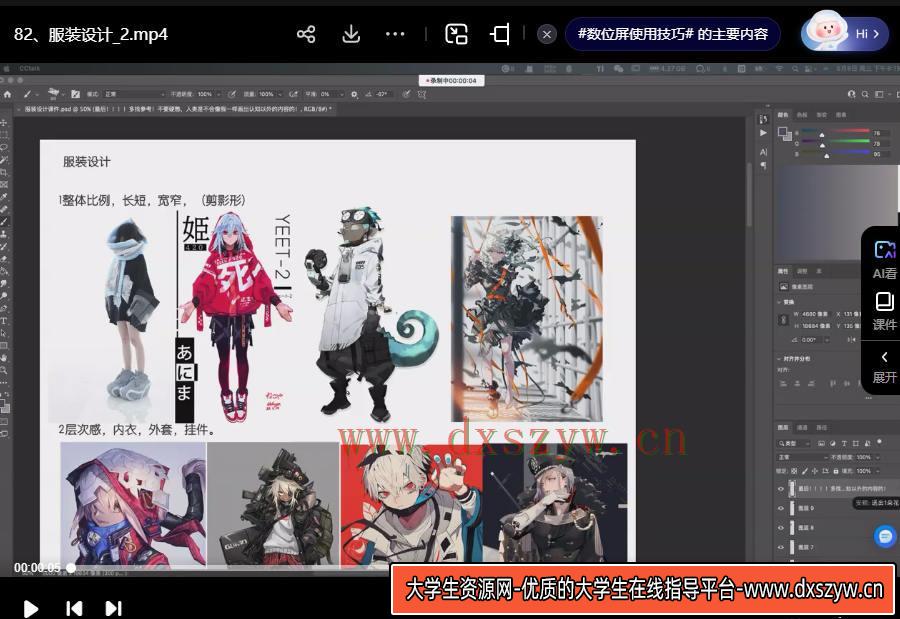Open the AI看 side panel
900x619 pixels.
point(884,260)
